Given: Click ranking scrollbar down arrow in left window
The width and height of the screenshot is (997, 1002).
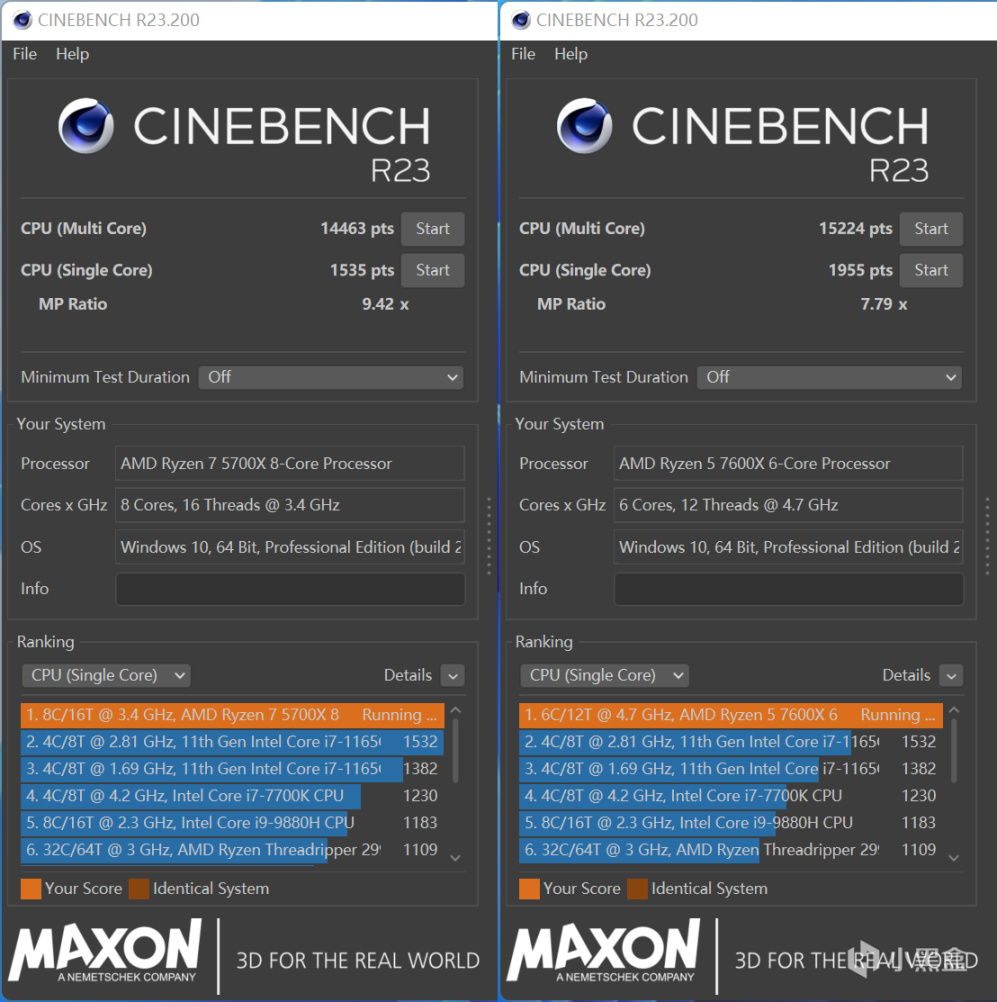Looking at the screenshot, I should coord(456,858).
